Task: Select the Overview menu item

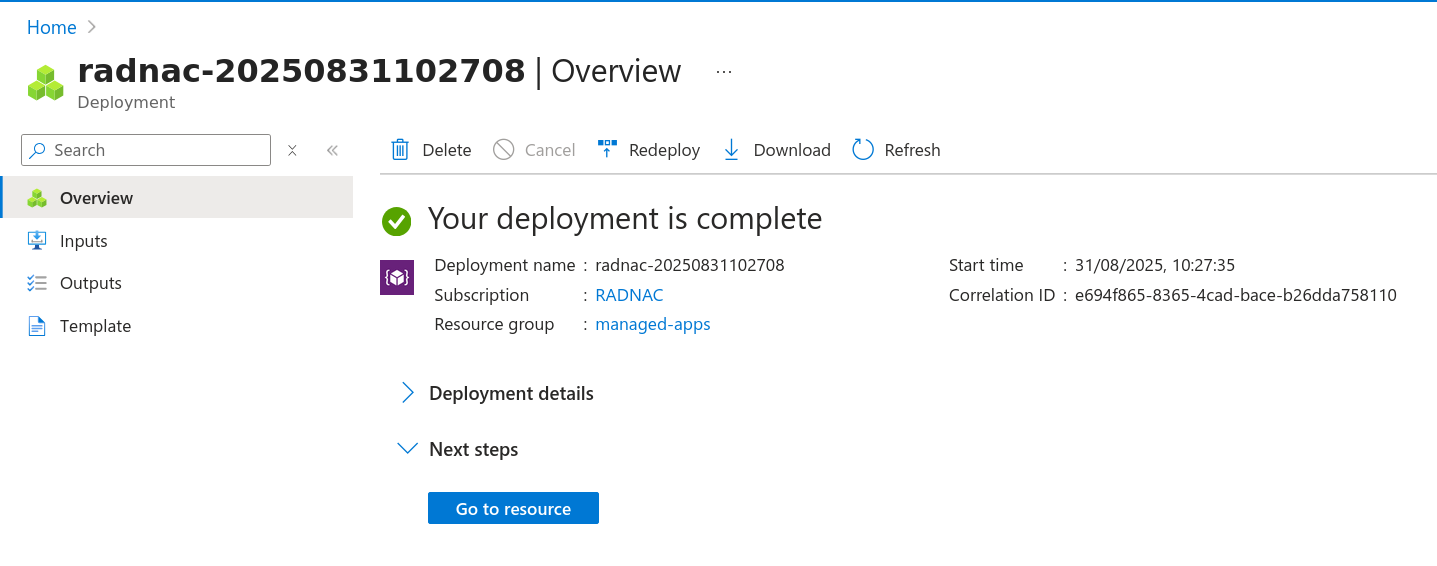Action: pyautogui.click(x=96, y=198)
